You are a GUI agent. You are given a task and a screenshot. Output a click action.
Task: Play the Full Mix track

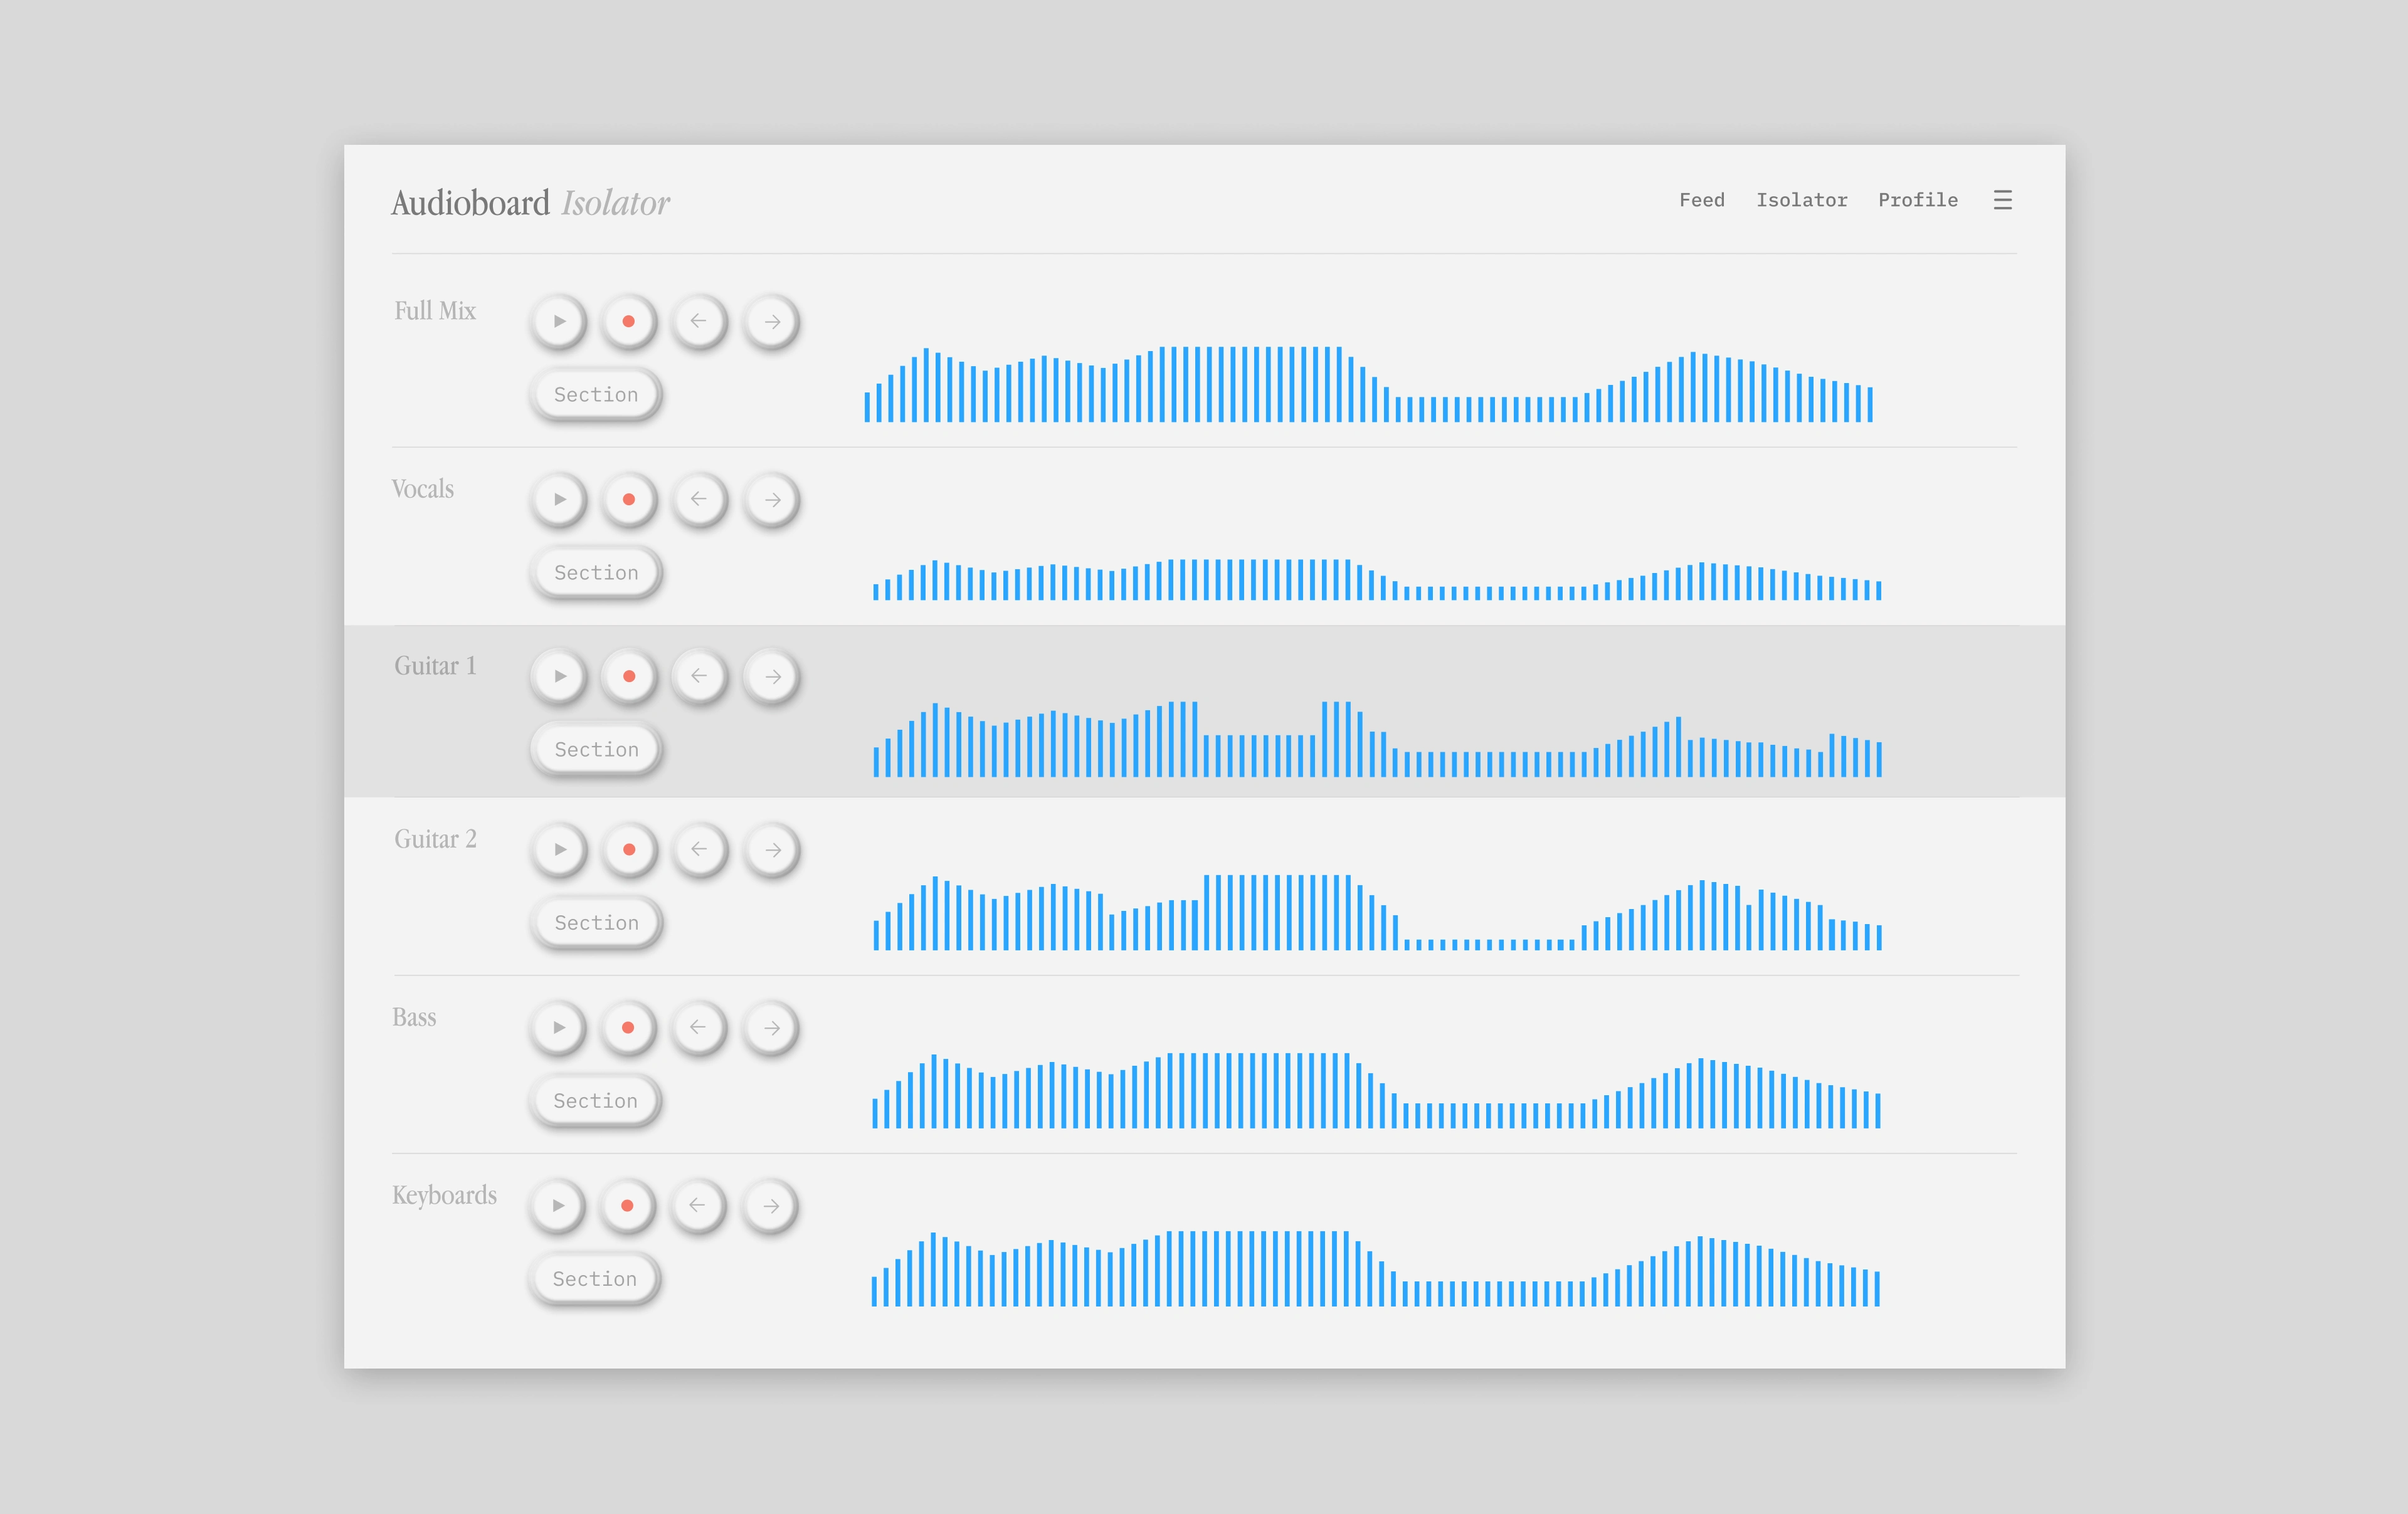point(559,321)
